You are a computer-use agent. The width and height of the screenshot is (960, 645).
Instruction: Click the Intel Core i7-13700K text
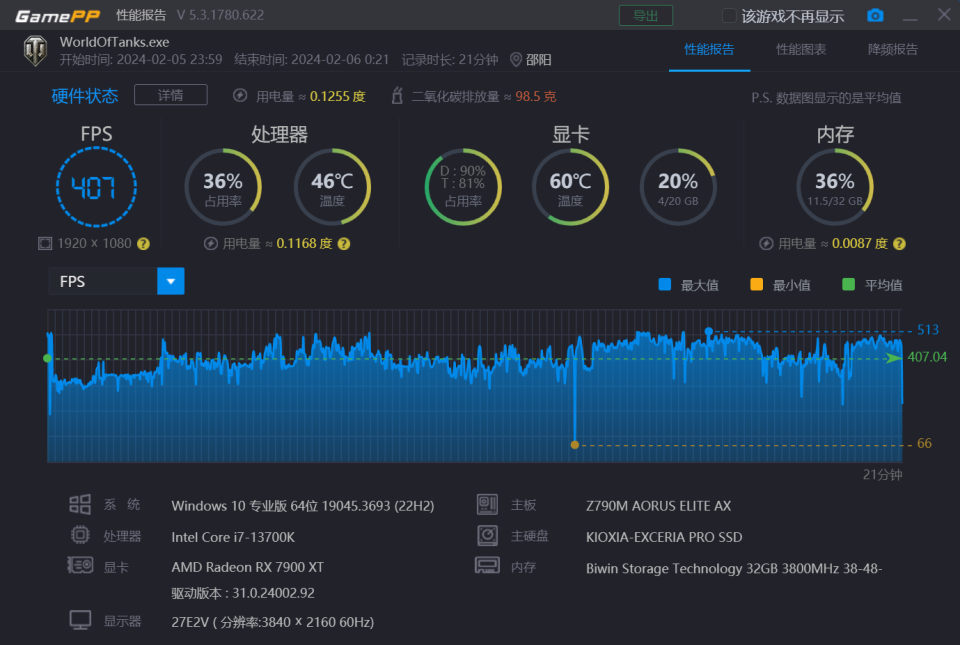(x=233, y=537)
